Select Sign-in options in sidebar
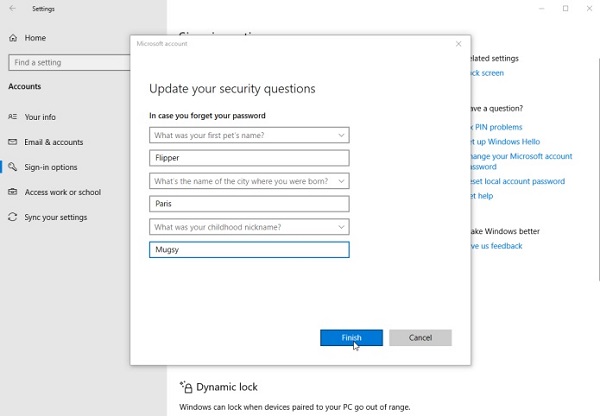 51,167
